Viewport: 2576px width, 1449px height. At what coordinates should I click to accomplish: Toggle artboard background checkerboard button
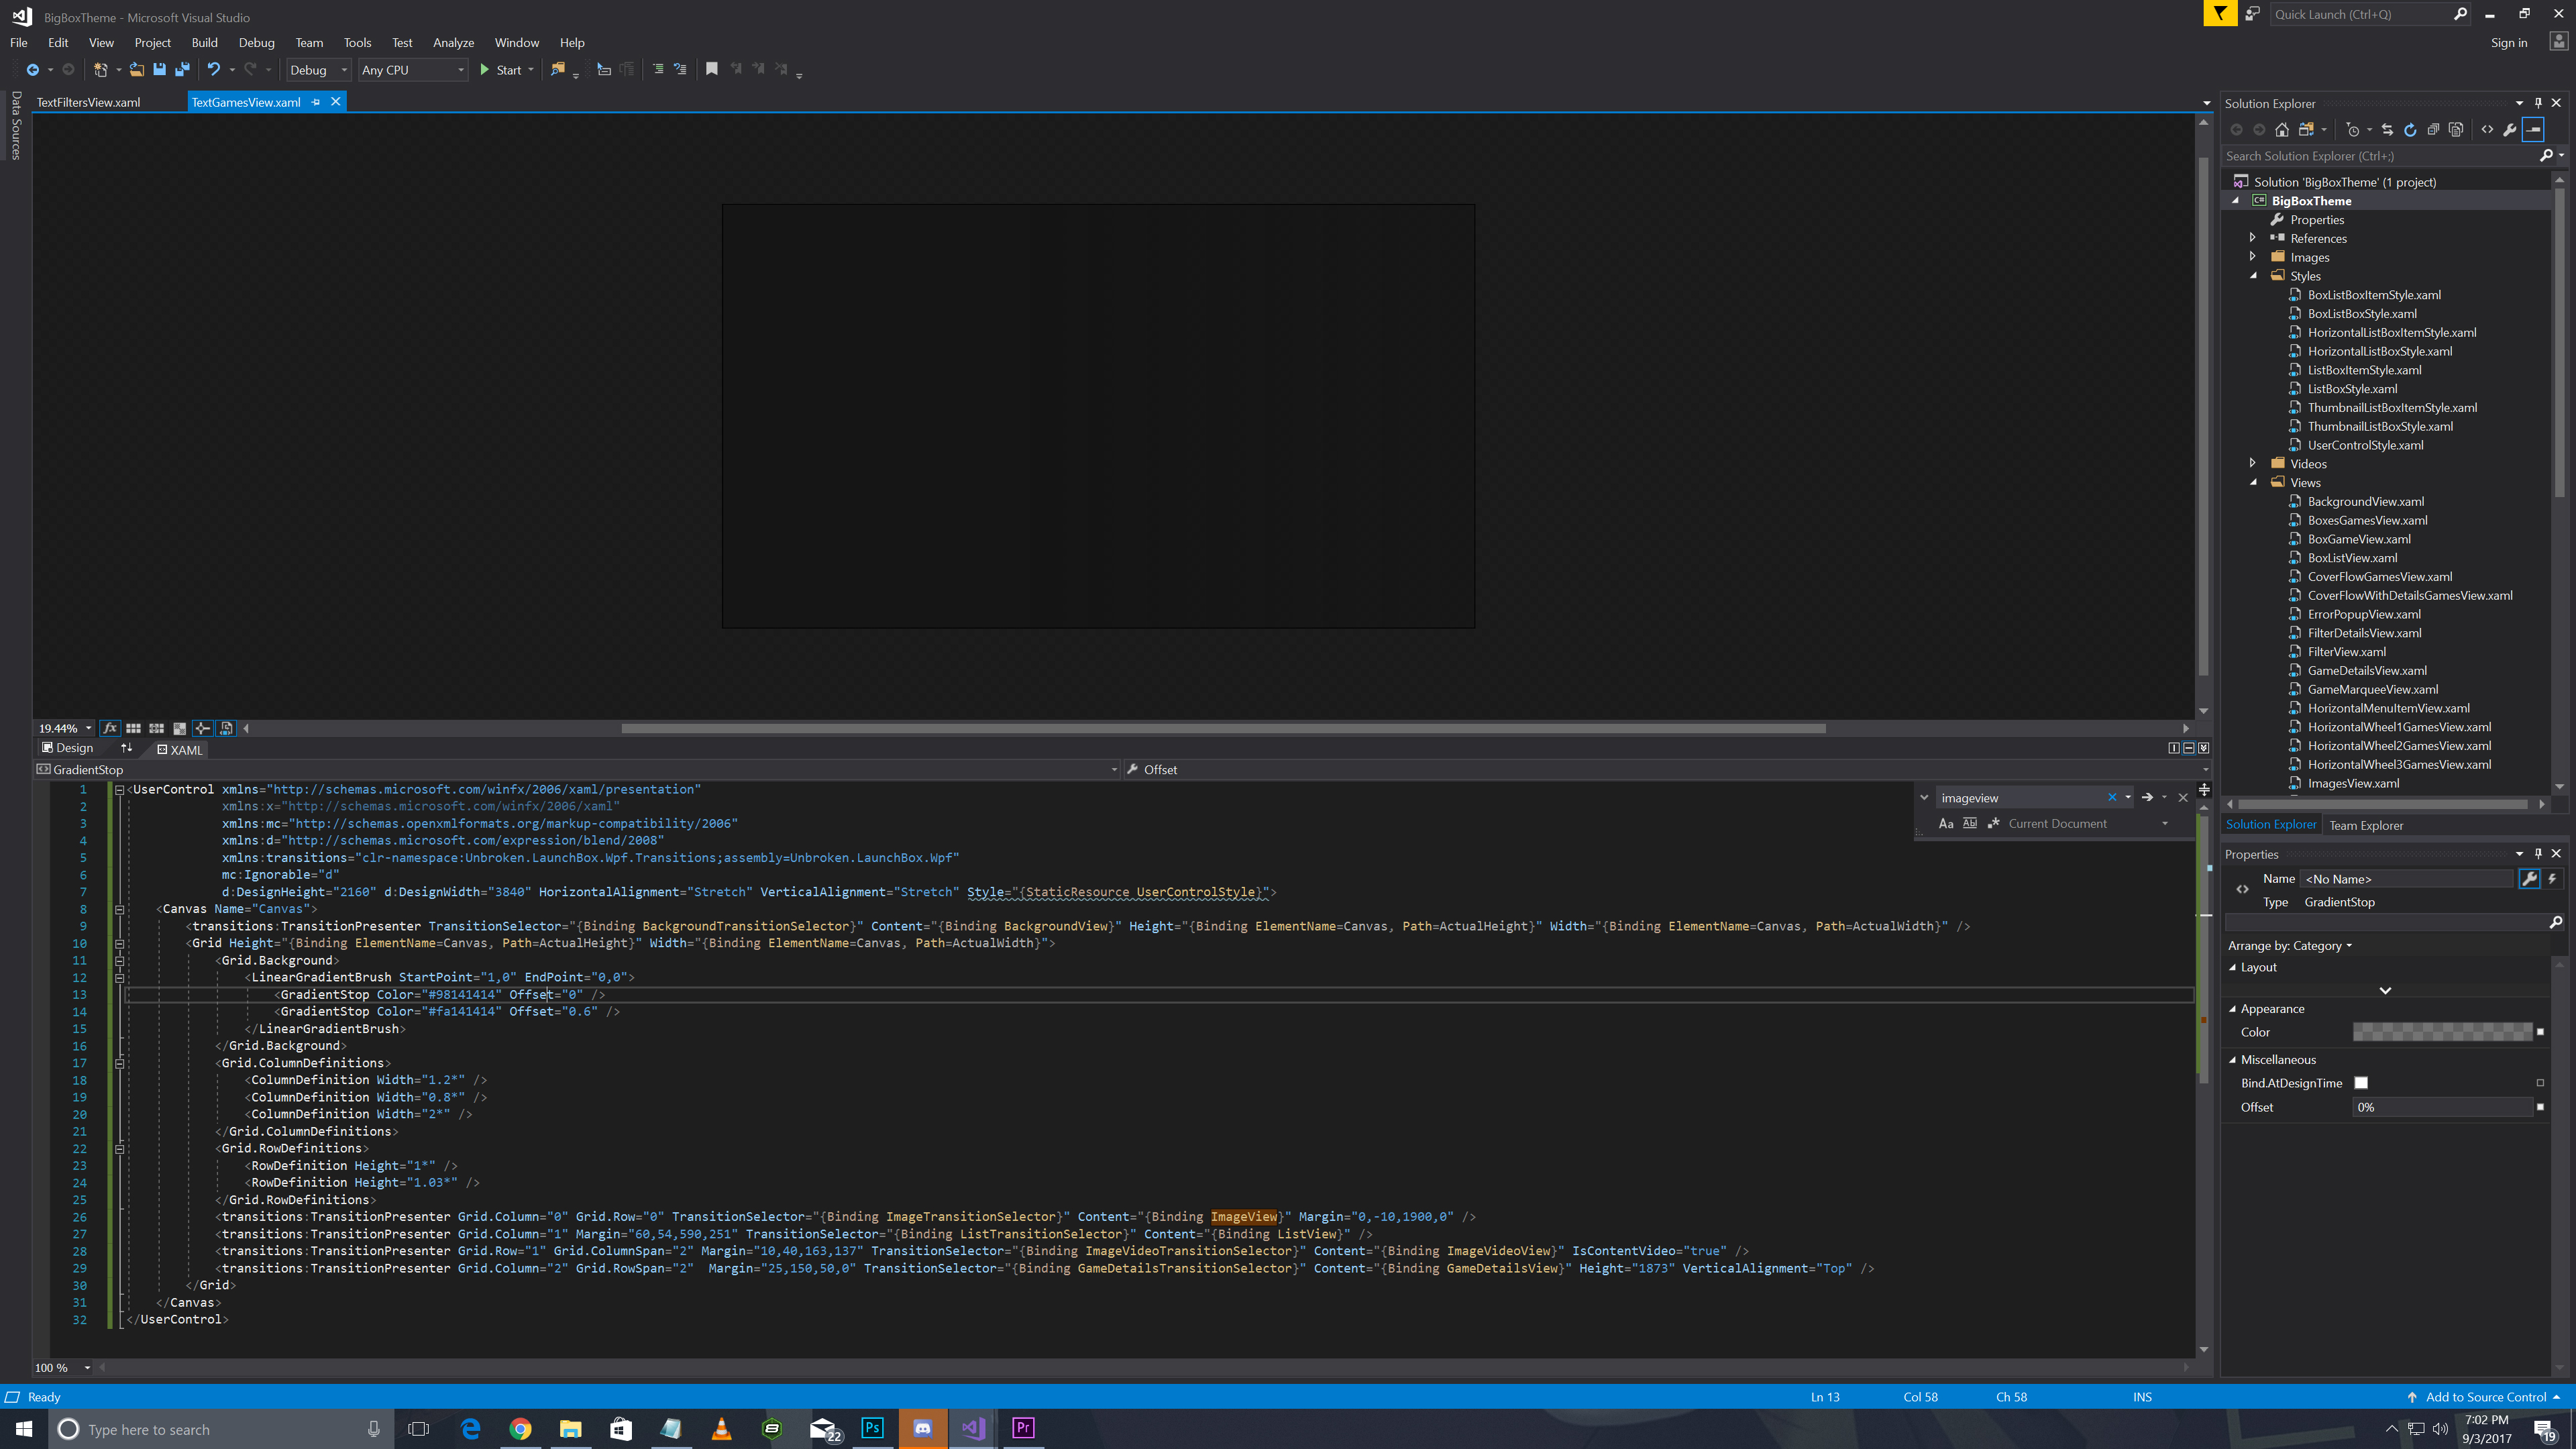[179, 728]
